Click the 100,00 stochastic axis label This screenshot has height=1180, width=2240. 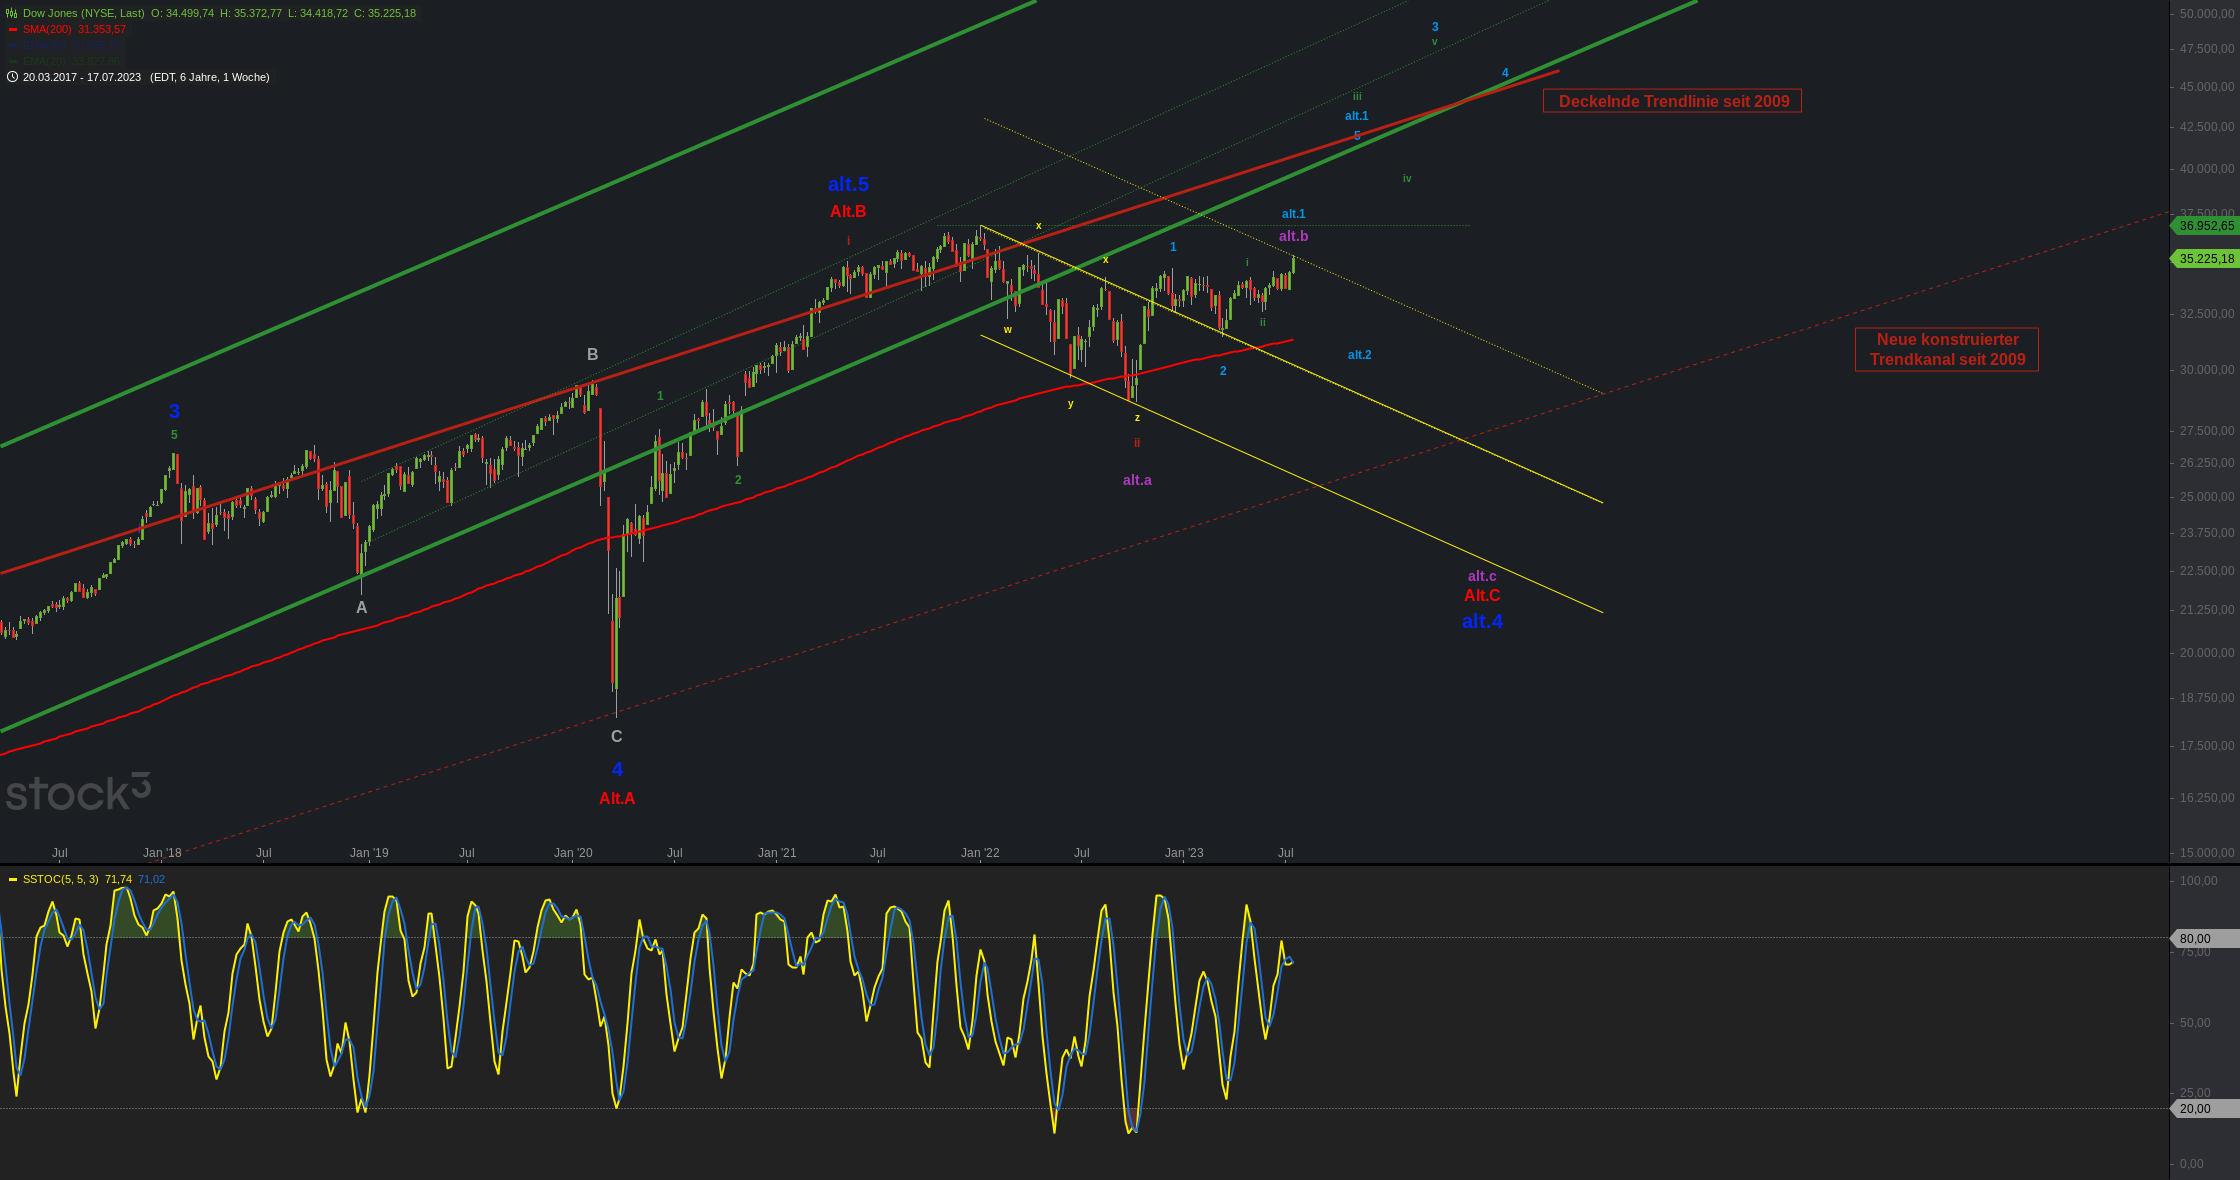point(2198,881)
